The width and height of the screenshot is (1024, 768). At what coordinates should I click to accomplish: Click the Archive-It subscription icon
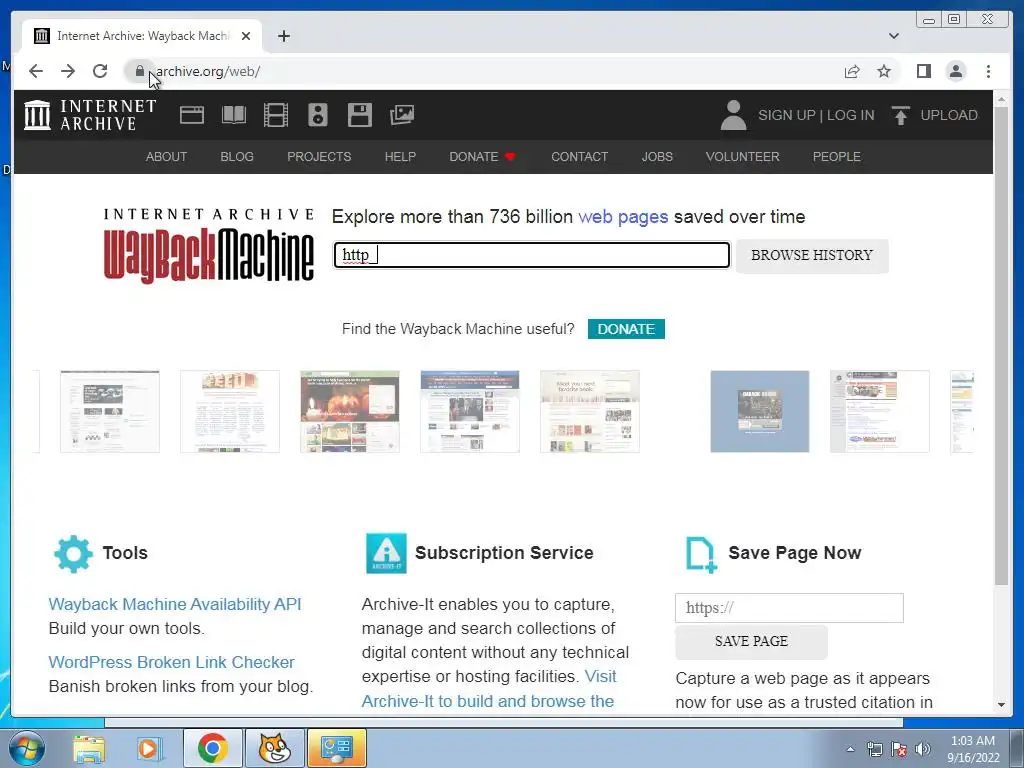pyautogui.click(x=386, y=553)
